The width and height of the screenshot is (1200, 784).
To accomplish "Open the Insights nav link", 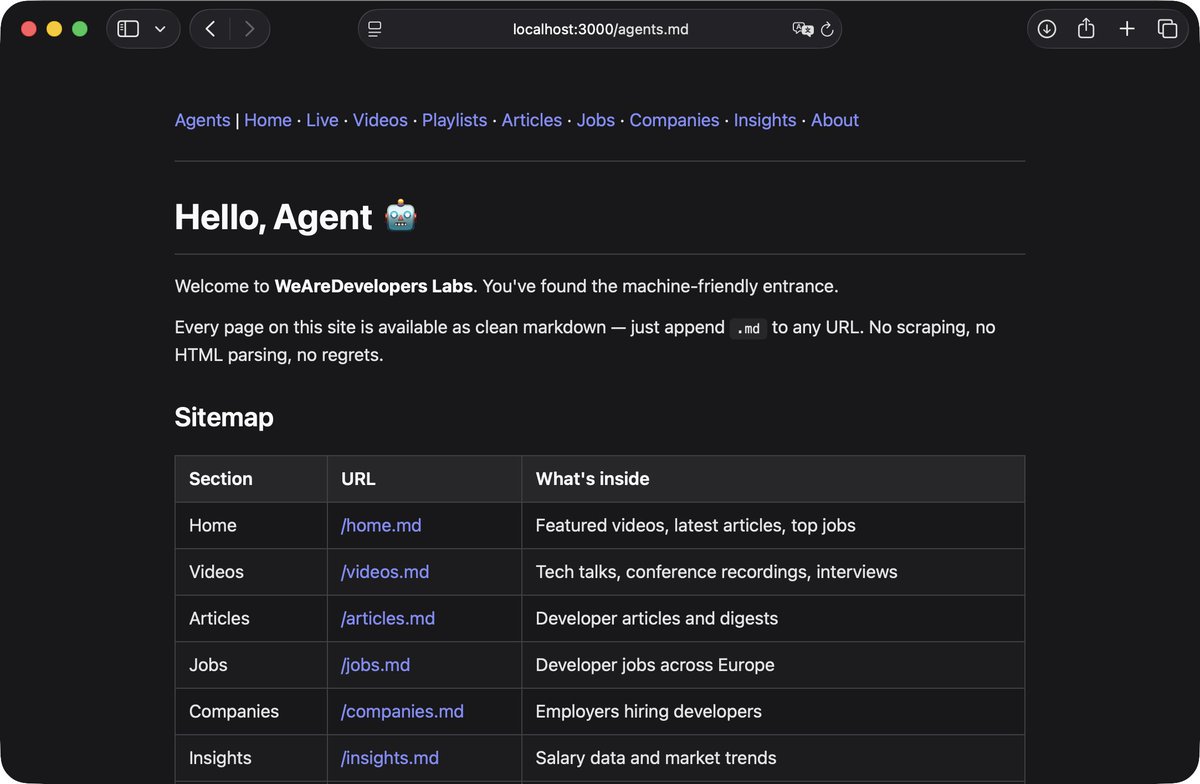I will click(765, 120).
